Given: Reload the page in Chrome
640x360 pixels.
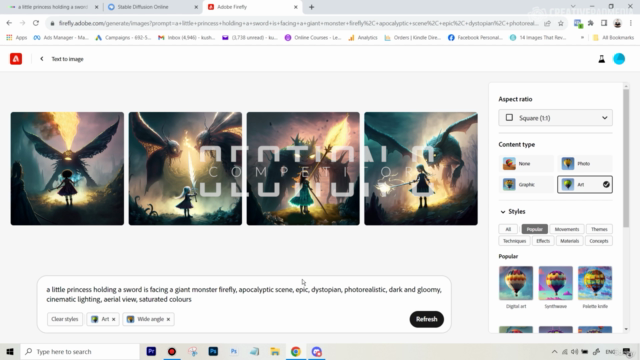Looking at the screenshot, I should [x=36, y=23].
